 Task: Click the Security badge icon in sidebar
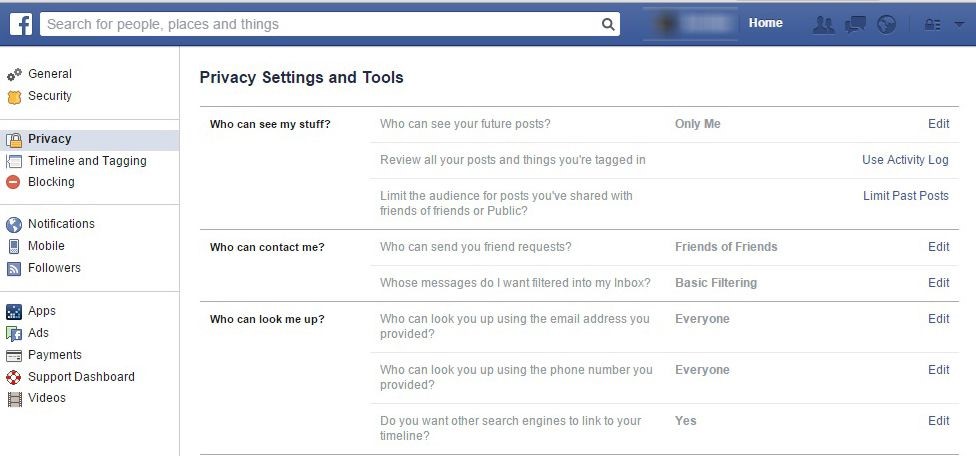click(x=14, y=97)
